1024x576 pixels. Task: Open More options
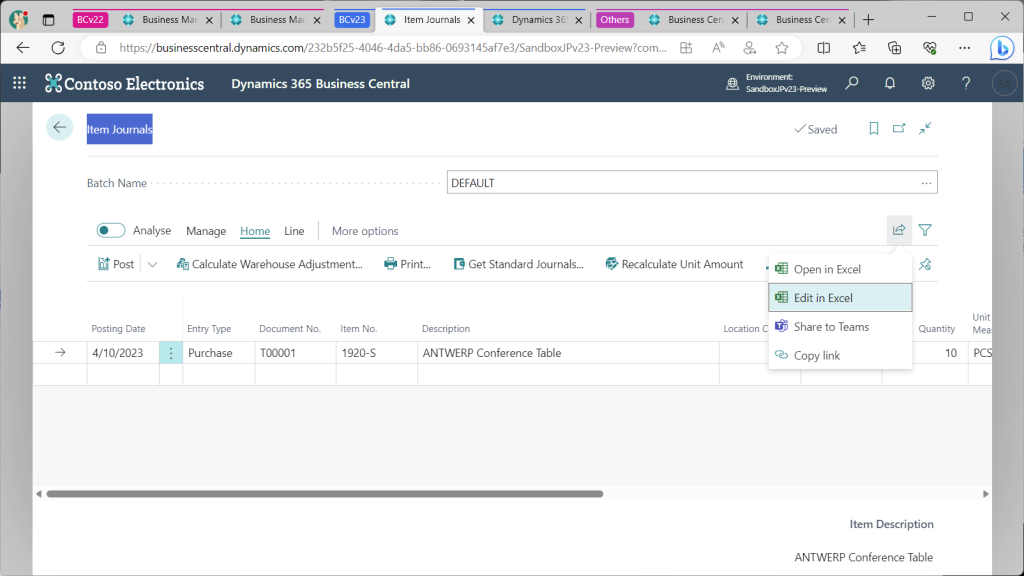(x=365, y=231)
